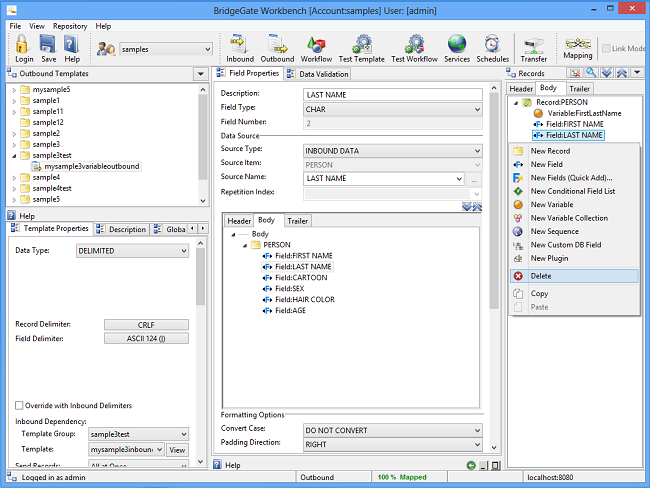This screenshot has height=488, width=650.
Task: Expand all records with double-down arrows
Action: tap(607, 73)
